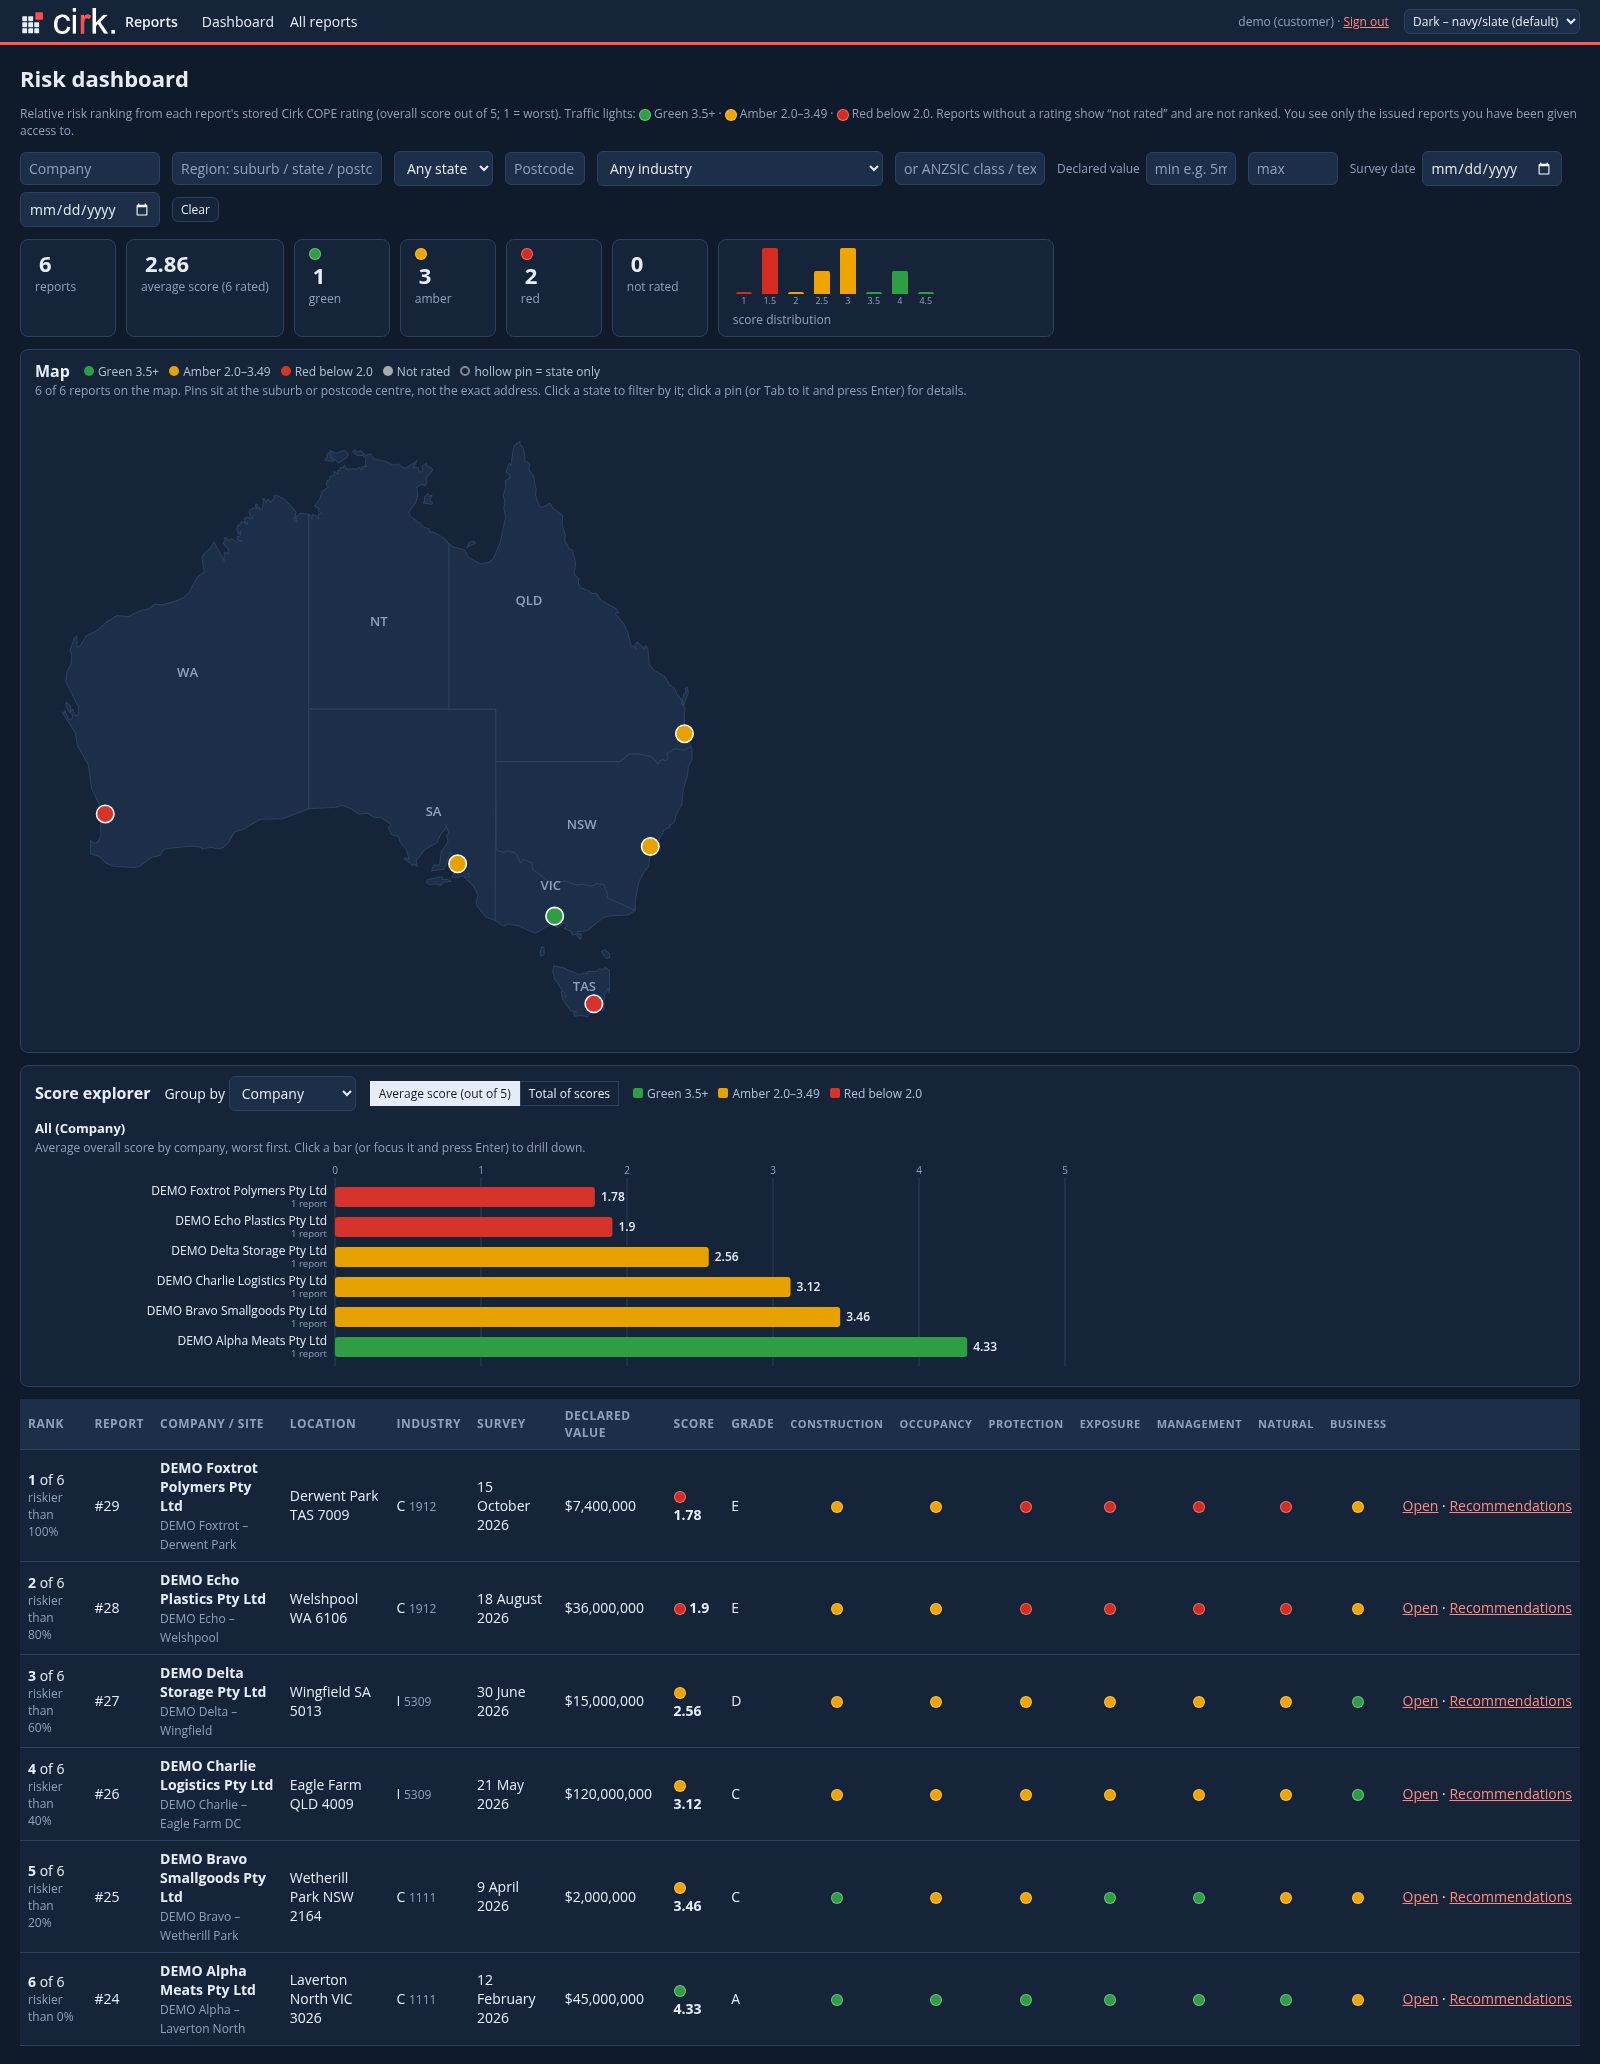The width and height of the screenshot is (1600, 2064).
Task: Open the Dashboard nav item
Action: [238, 22]
